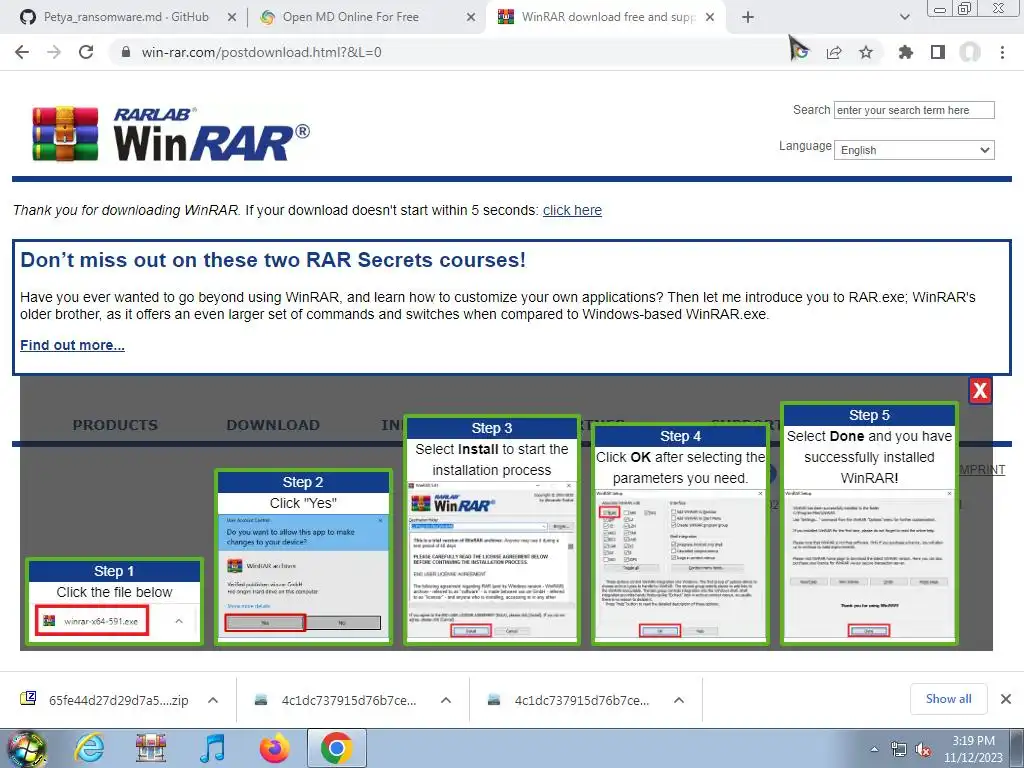Click the Chrome taskbar icon
The height and width of the screenshot is (768, 1024).
[x=336, y=748]
